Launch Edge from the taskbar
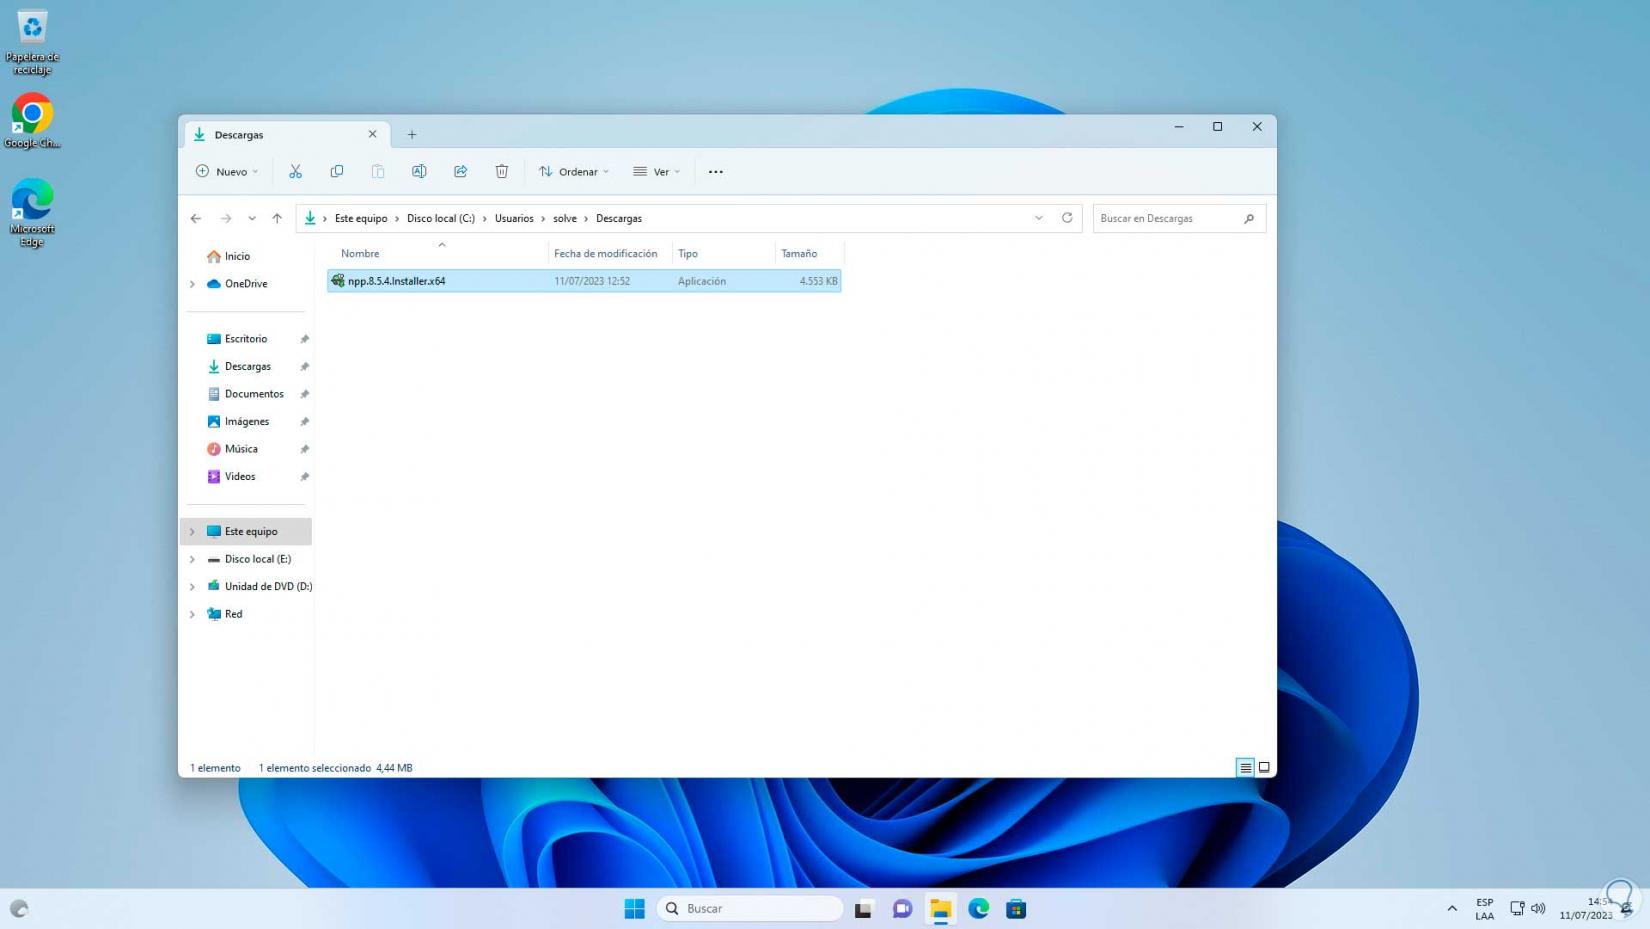 (978, 908)
